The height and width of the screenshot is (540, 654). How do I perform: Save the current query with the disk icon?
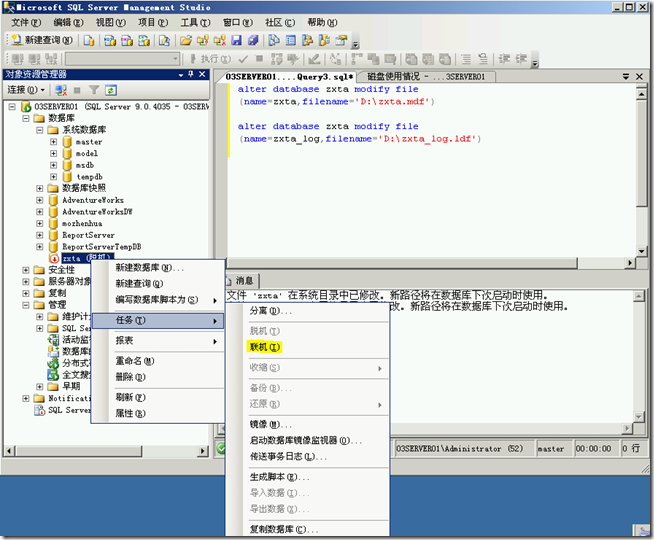coord(236,40)
